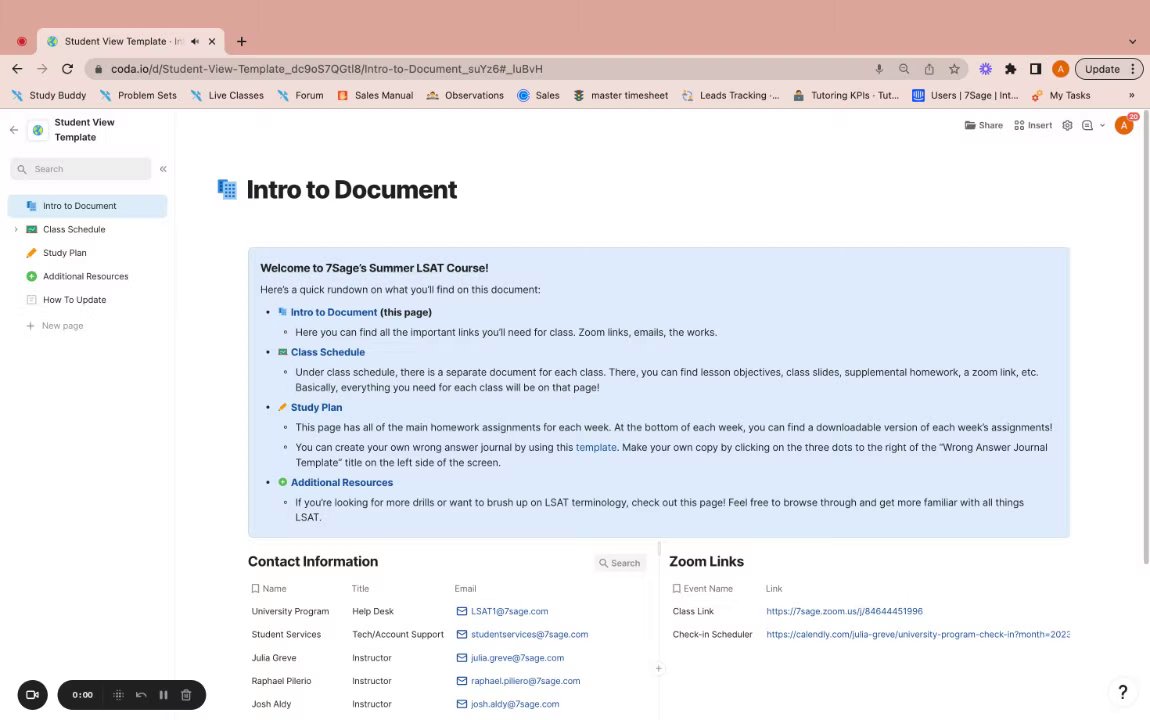Image resolution: width=1150 pixels, height=720 pixels.
Task: Click the page icon next to Intro title
Action: click(227, 189)
